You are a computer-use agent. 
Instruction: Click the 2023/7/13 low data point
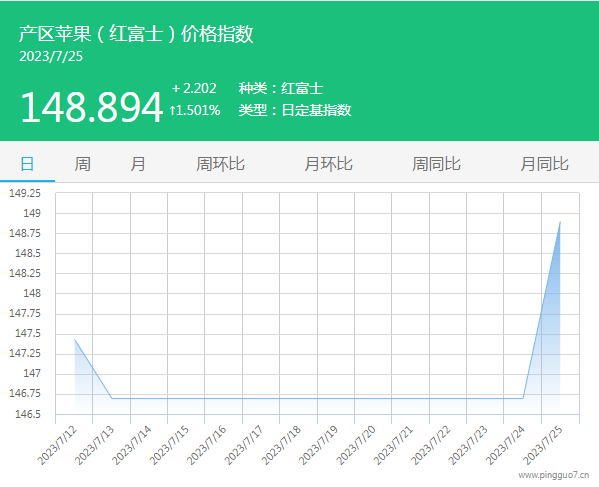point(112,398)
